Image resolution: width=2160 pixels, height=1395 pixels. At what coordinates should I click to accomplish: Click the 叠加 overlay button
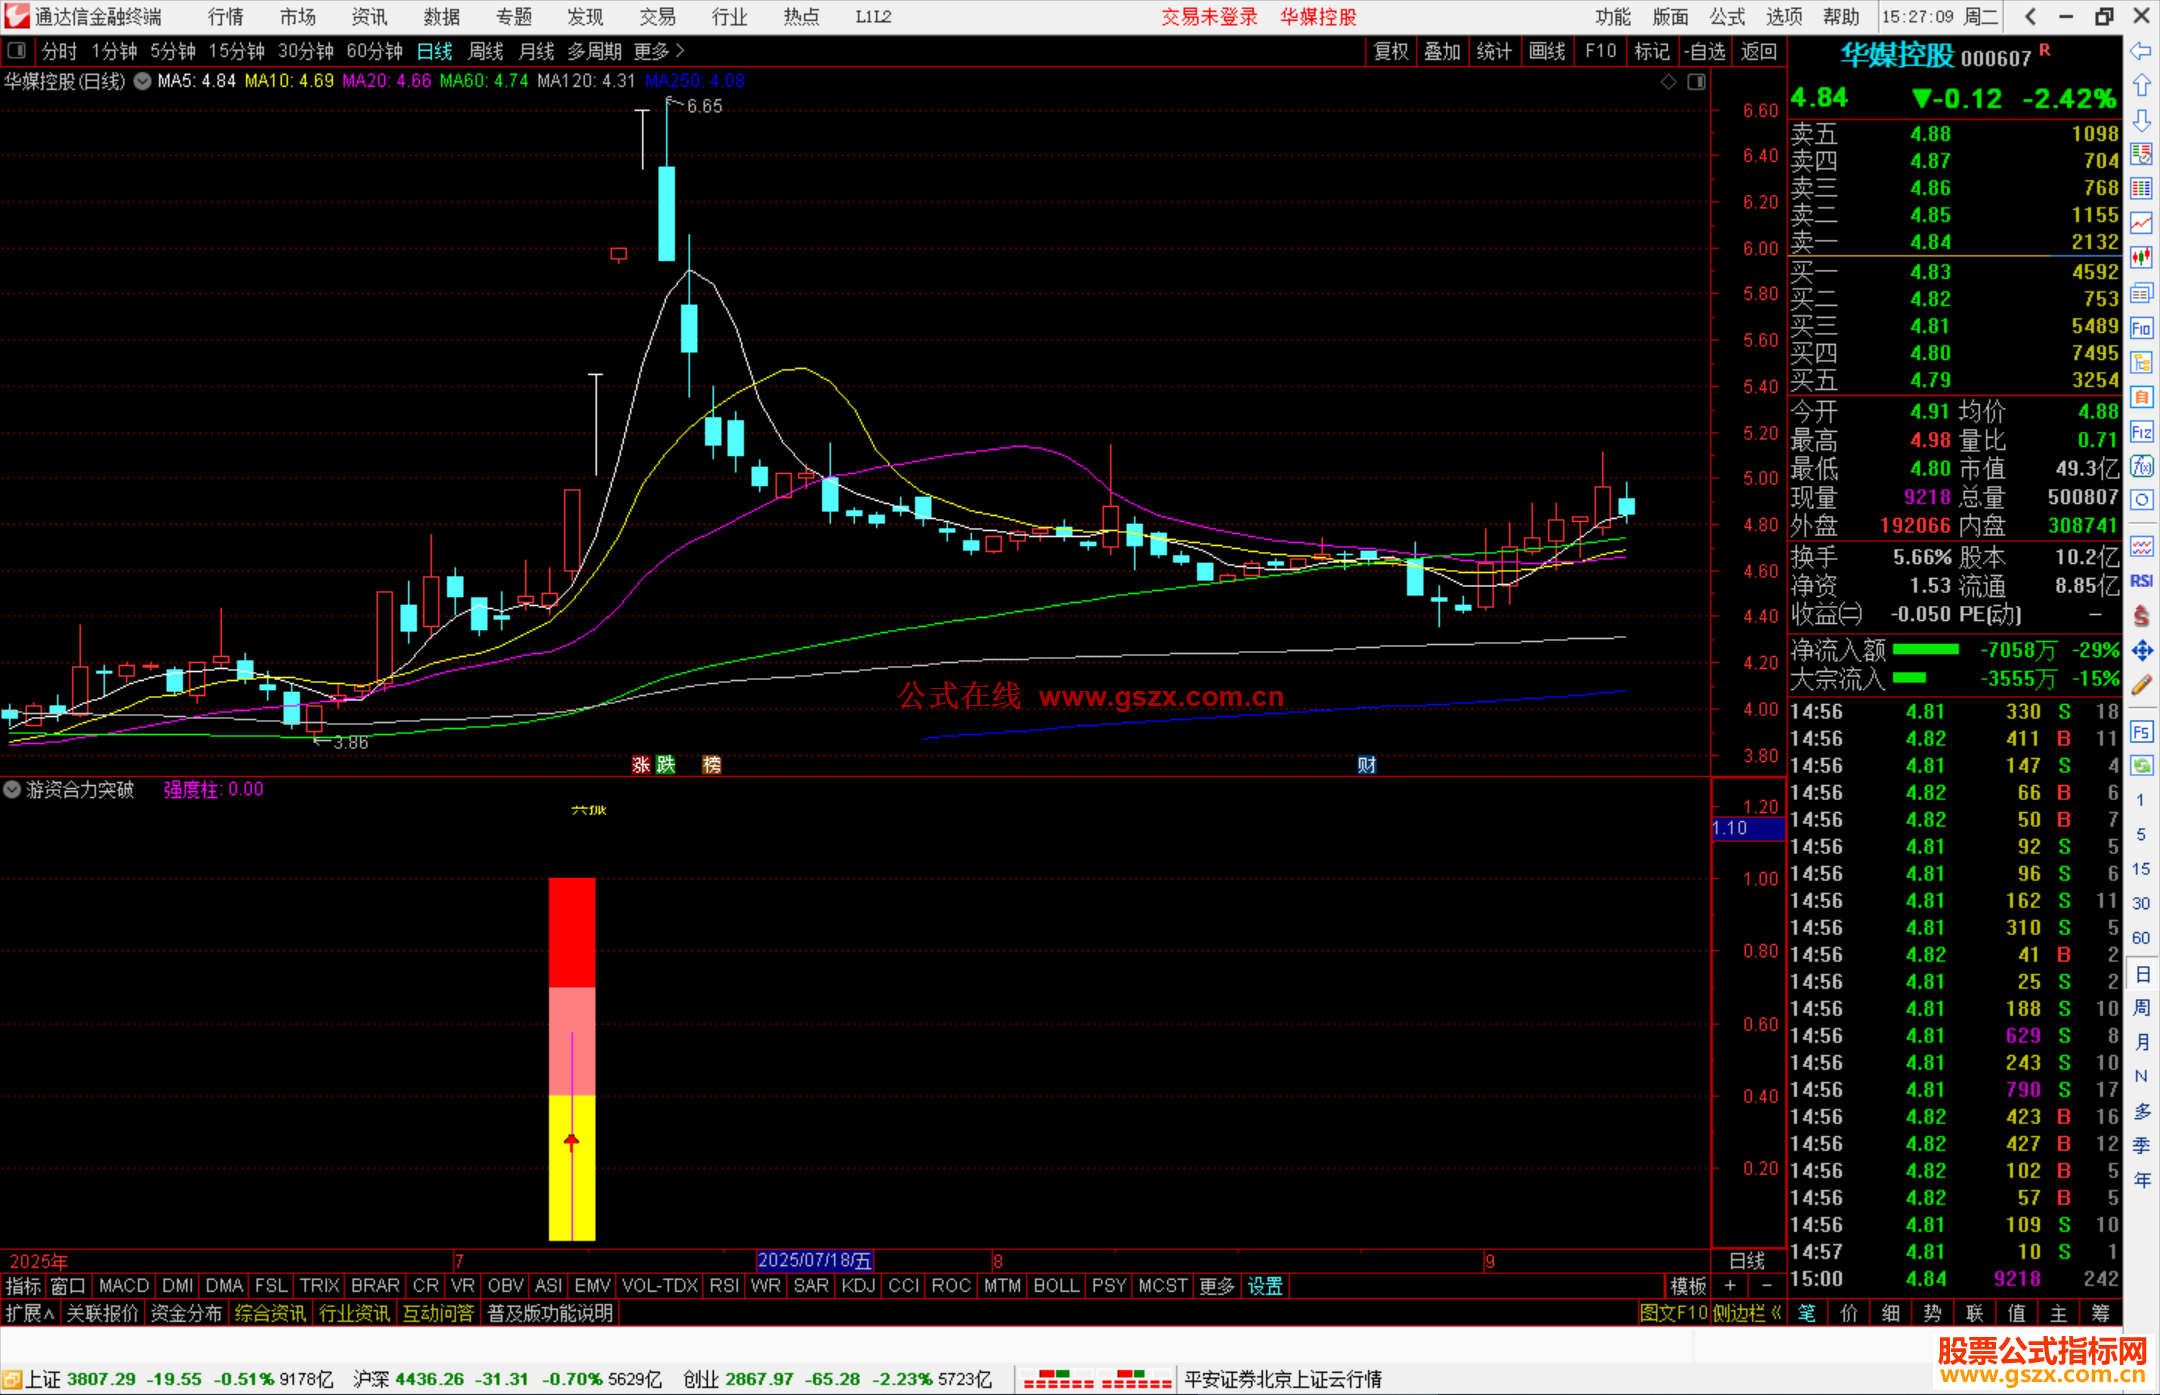click(x=1442, y=51)
